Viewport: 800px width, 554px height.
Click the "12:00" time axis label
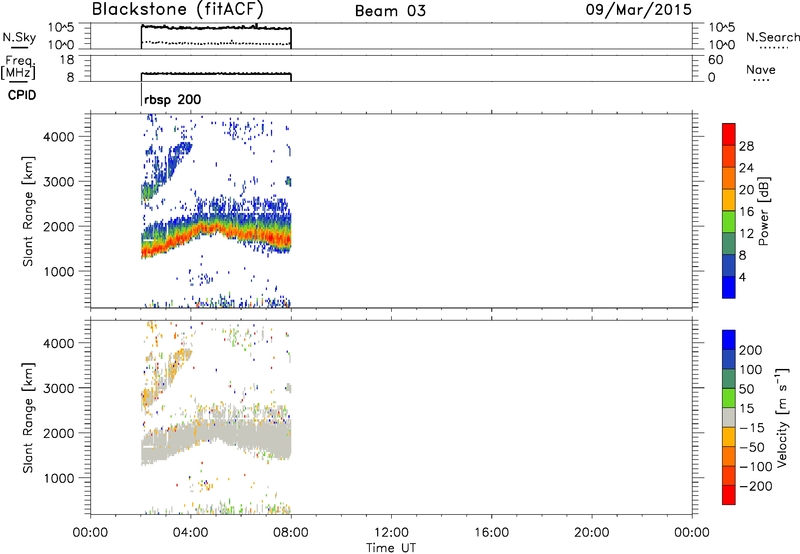pos(391,533)
